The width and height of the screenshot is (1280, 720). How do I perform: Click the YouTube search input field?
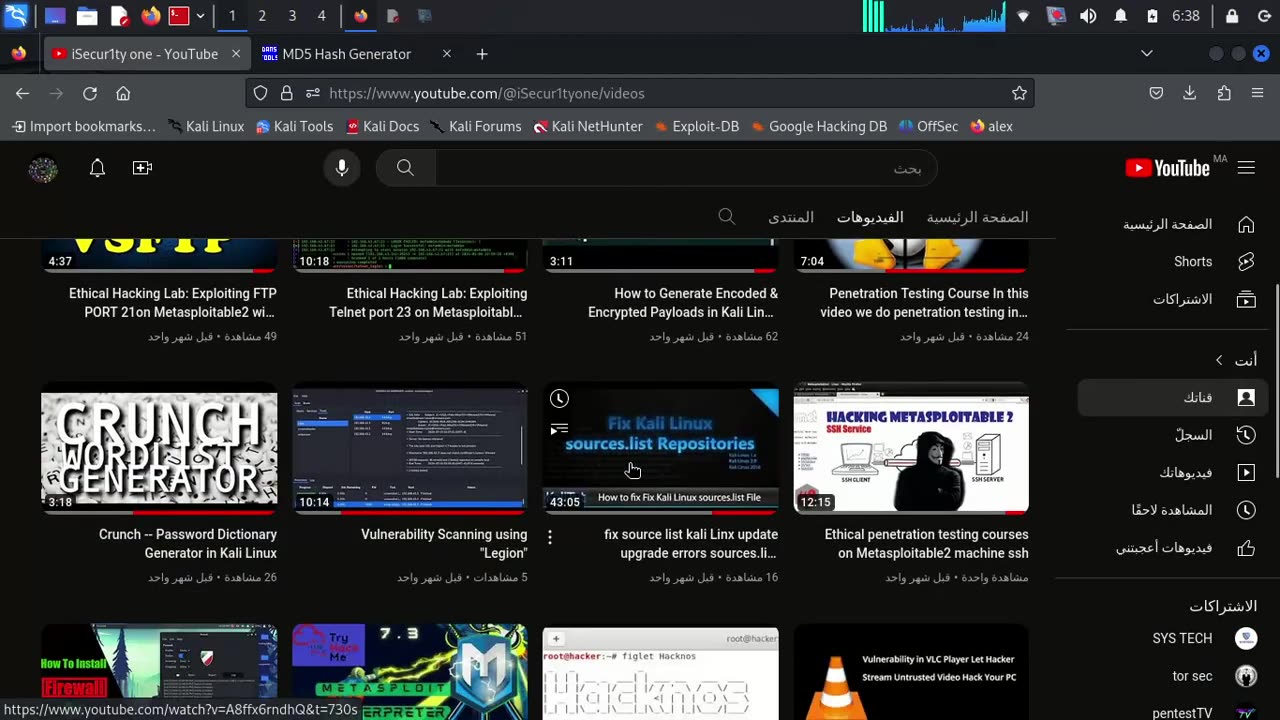coord(685,168)
